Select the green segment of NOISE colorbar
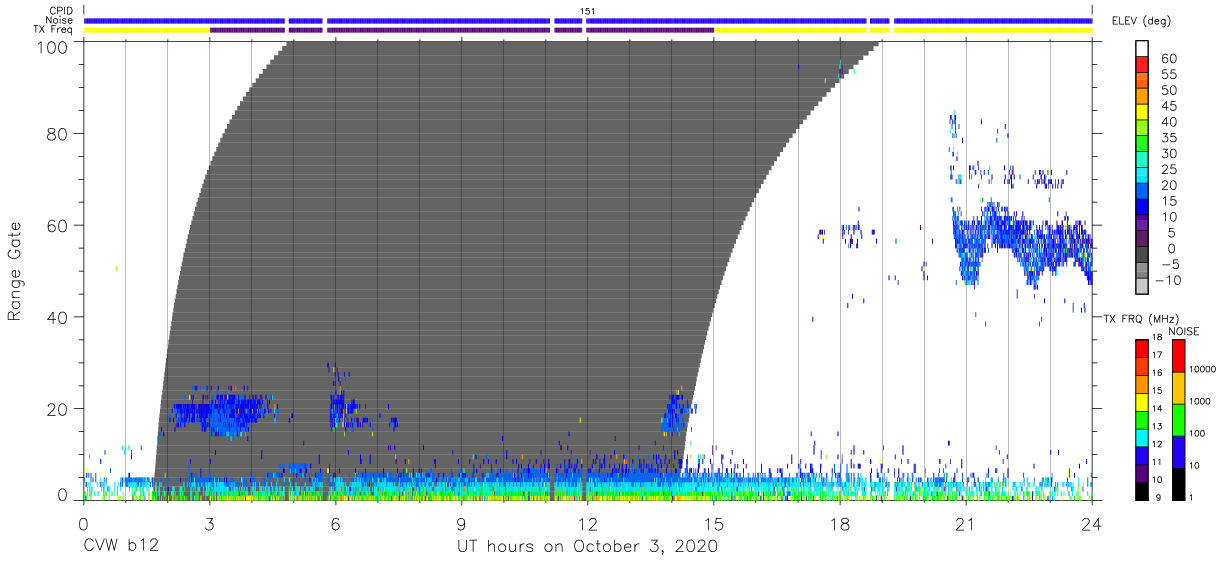The image size is (1228, 567). click(x=1179, y=419)
